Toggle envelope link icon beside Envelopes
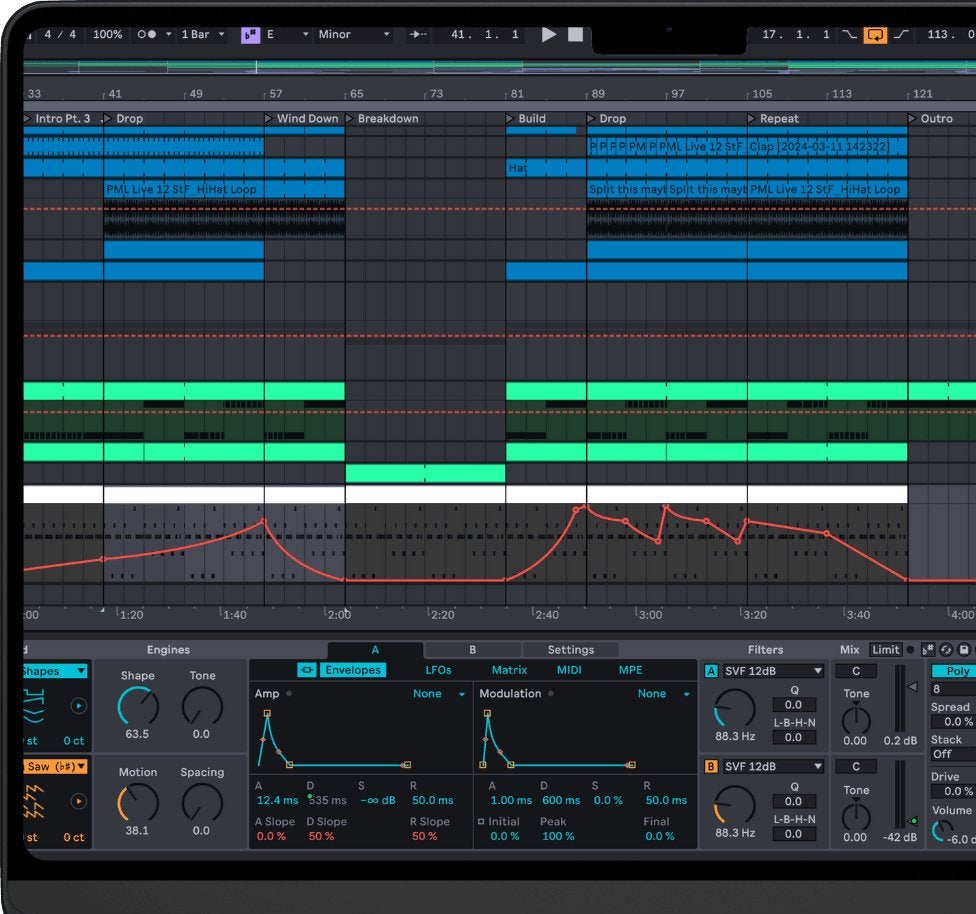Viewport: 976px width, 914px height. pos(306,670)
